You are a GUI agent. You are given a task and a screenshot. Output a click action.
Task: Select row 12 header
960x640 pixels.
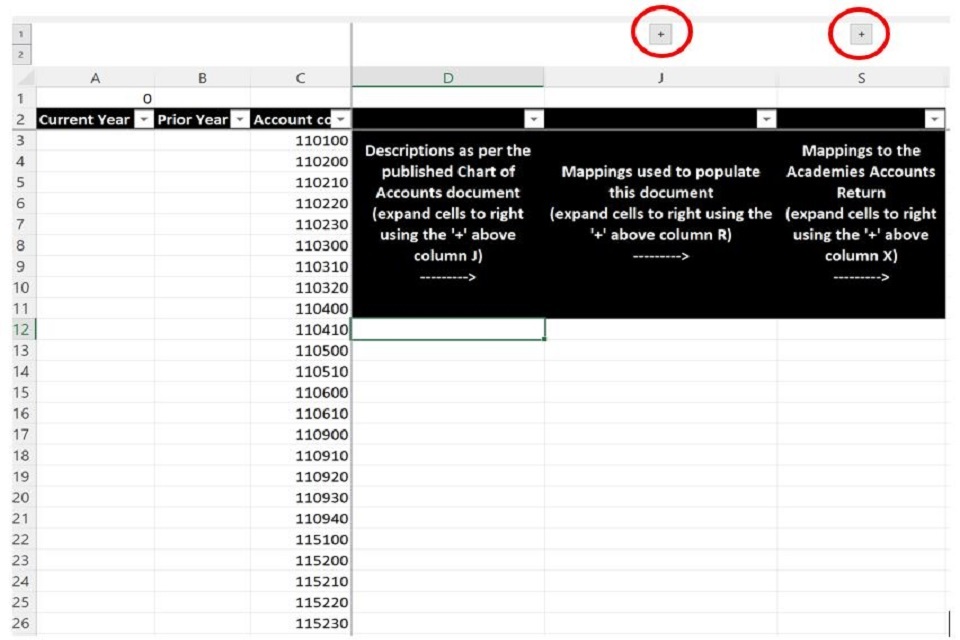[x=18, y=329]
